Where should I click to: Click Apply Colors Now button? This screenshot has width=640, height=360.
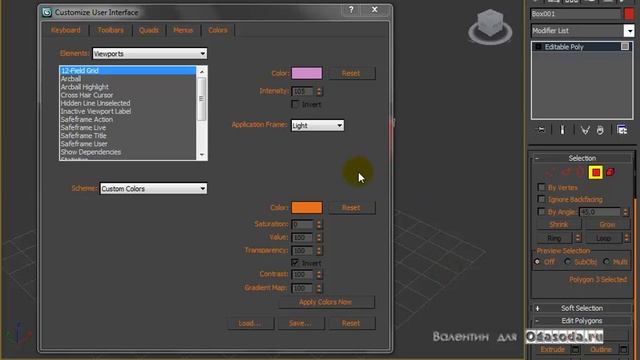[x=326, y=302]
